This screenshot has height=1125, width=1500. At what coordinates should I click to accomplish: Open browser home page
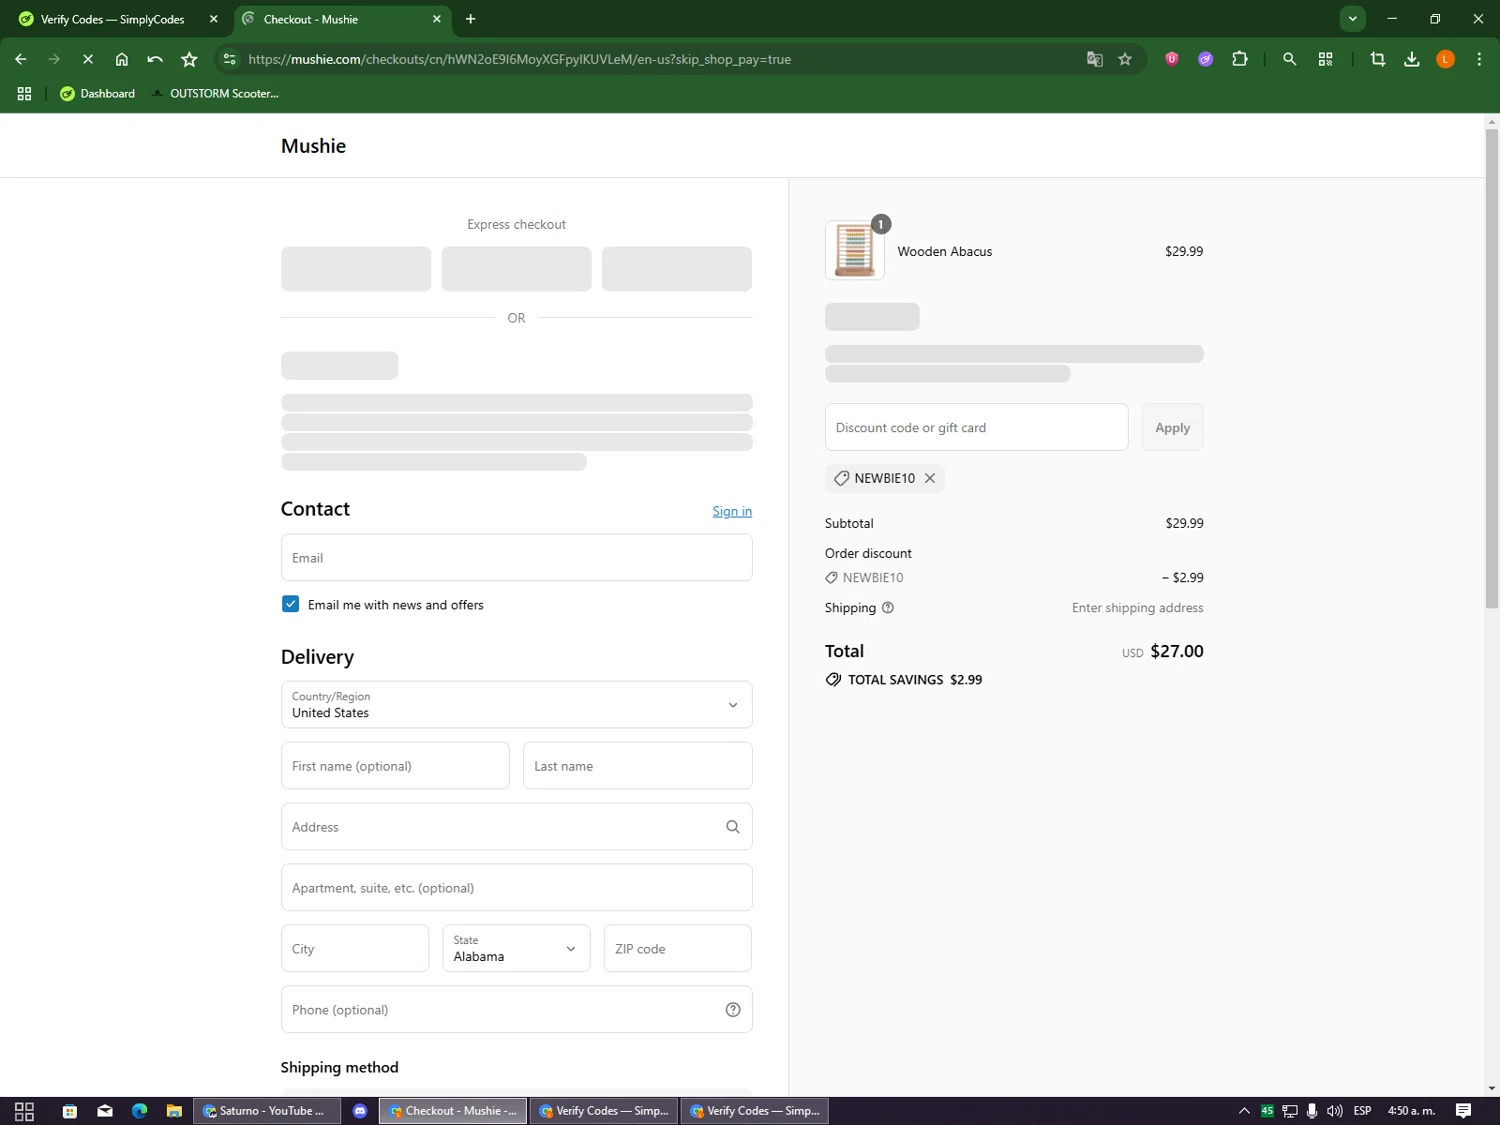[122, 59]
